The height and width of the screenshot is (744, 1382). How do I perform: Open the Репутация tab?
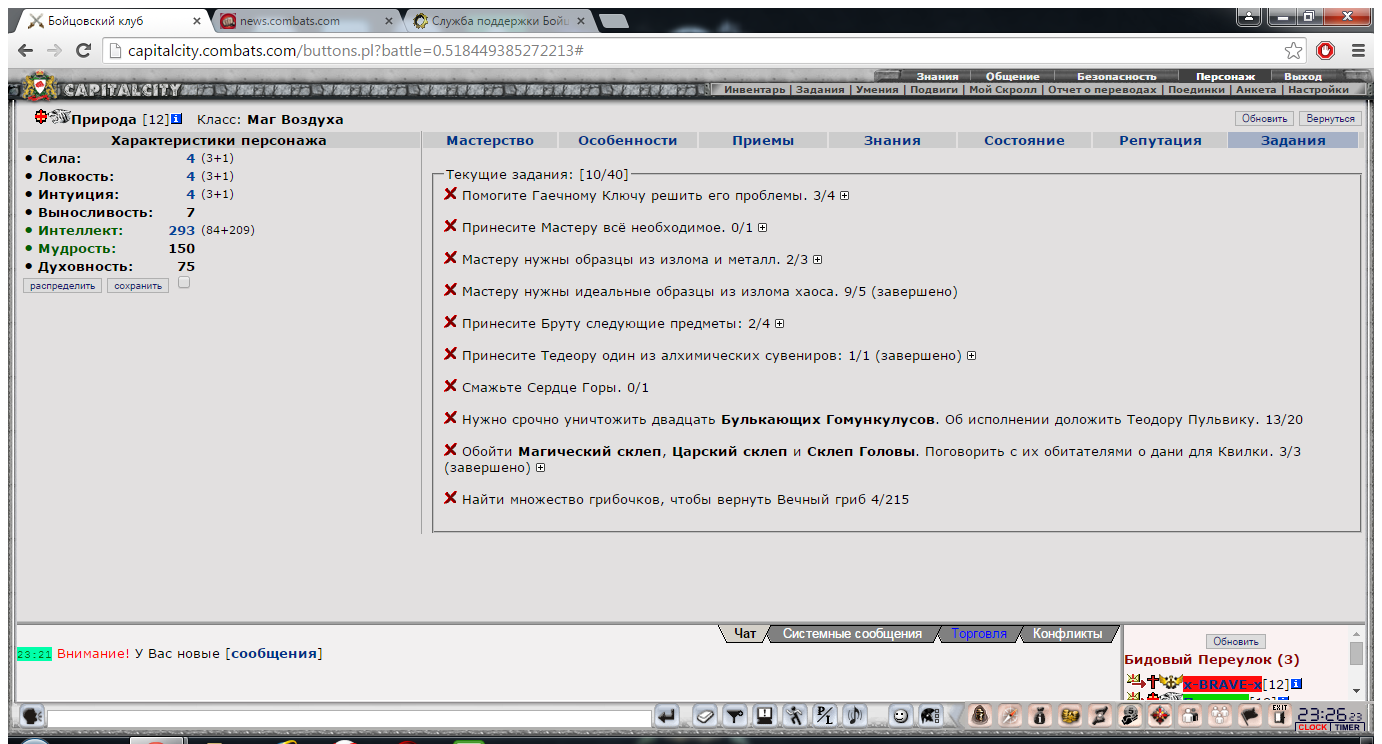(x=1160, y=141)
